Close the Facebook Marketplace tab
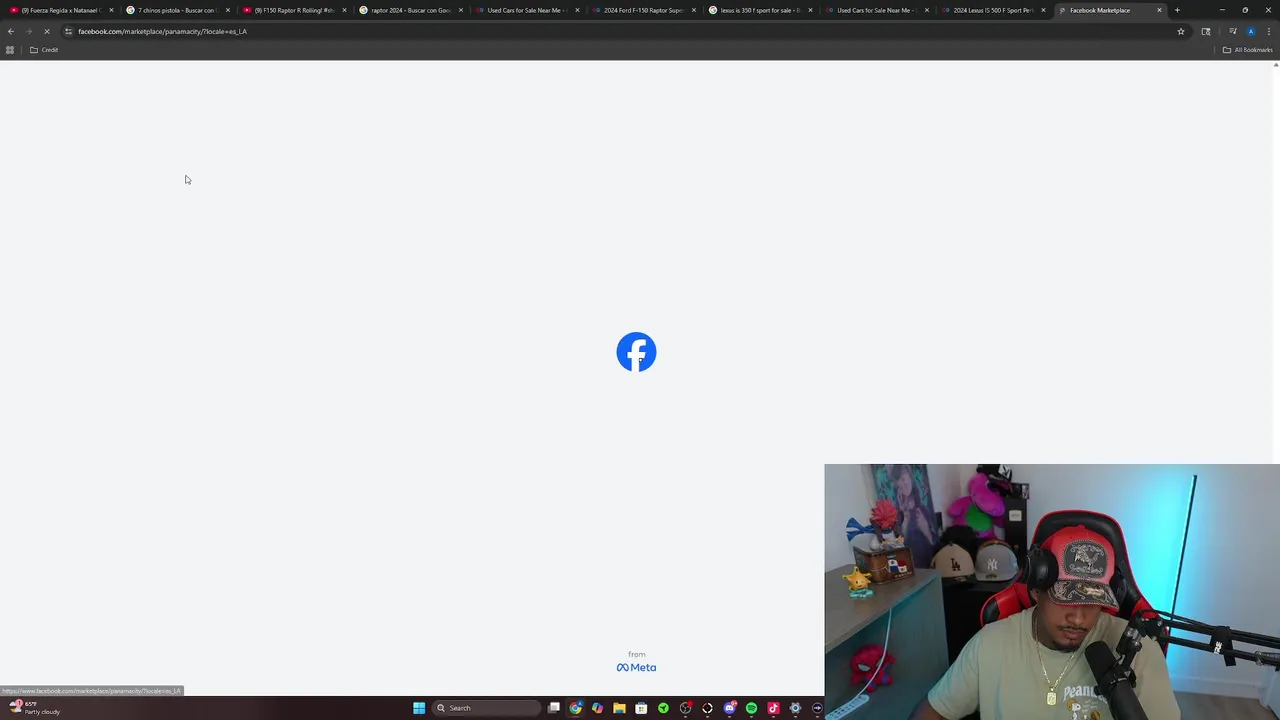Image resolution: width=1280 pixels, height=720 pixels. coord(1159,10)
